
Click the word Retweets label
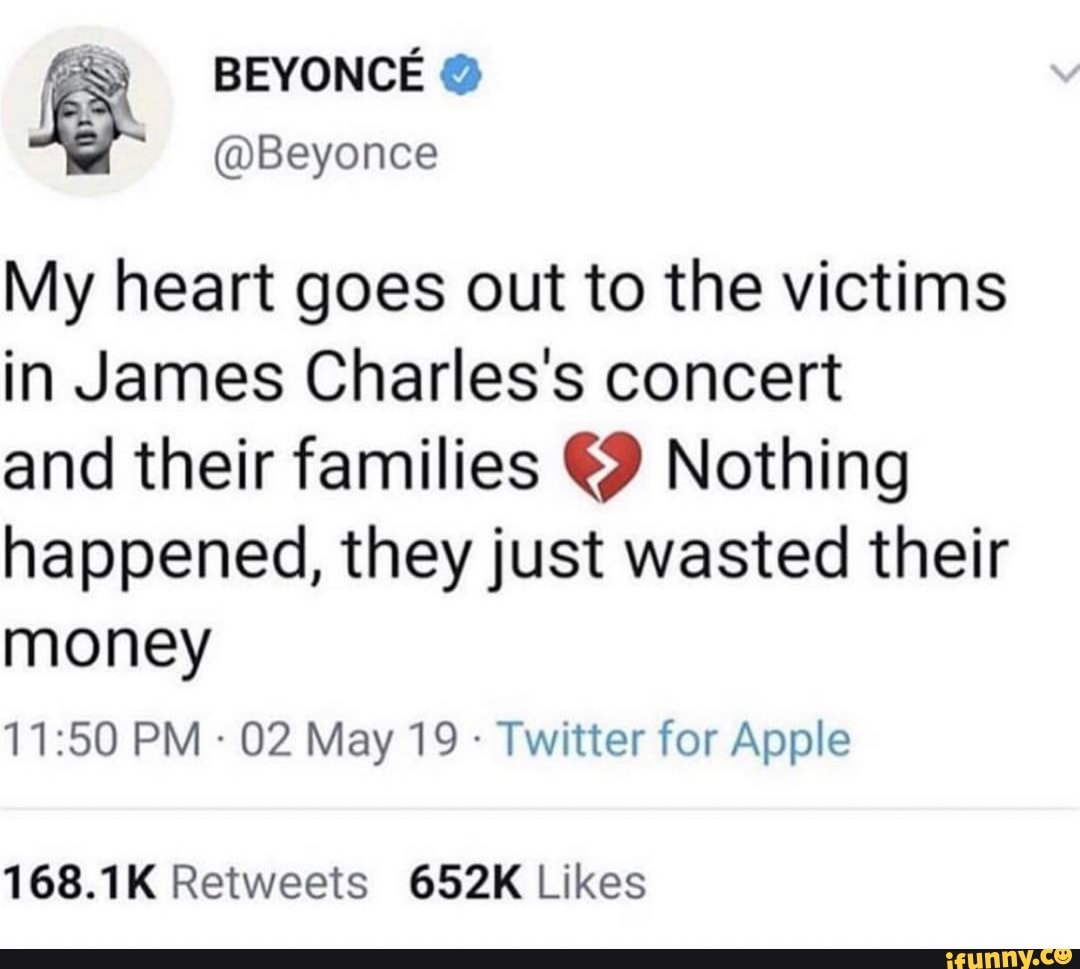[269, 883]
